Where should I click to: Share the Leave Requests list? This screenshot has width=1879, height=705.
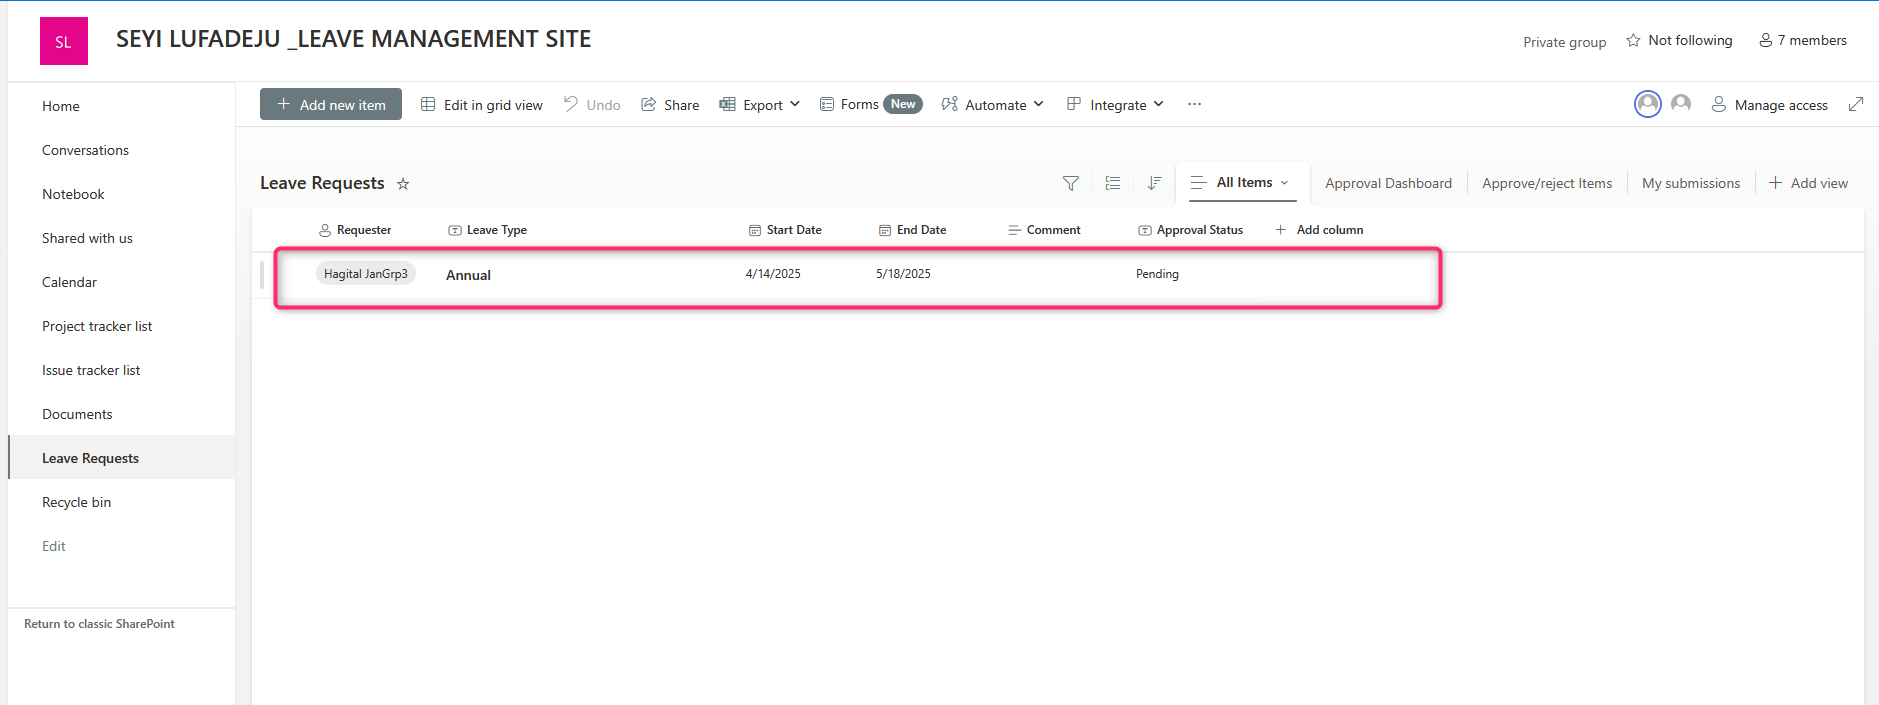[x=670, y=104]
